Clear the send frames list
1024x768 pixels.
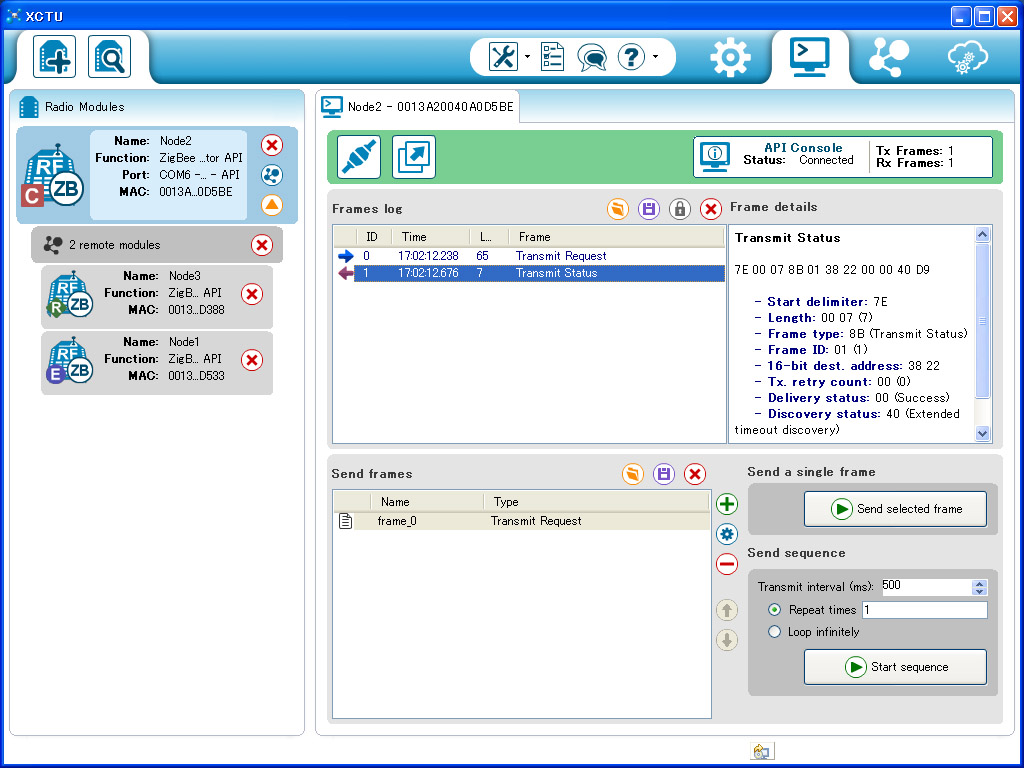[695, 474]
